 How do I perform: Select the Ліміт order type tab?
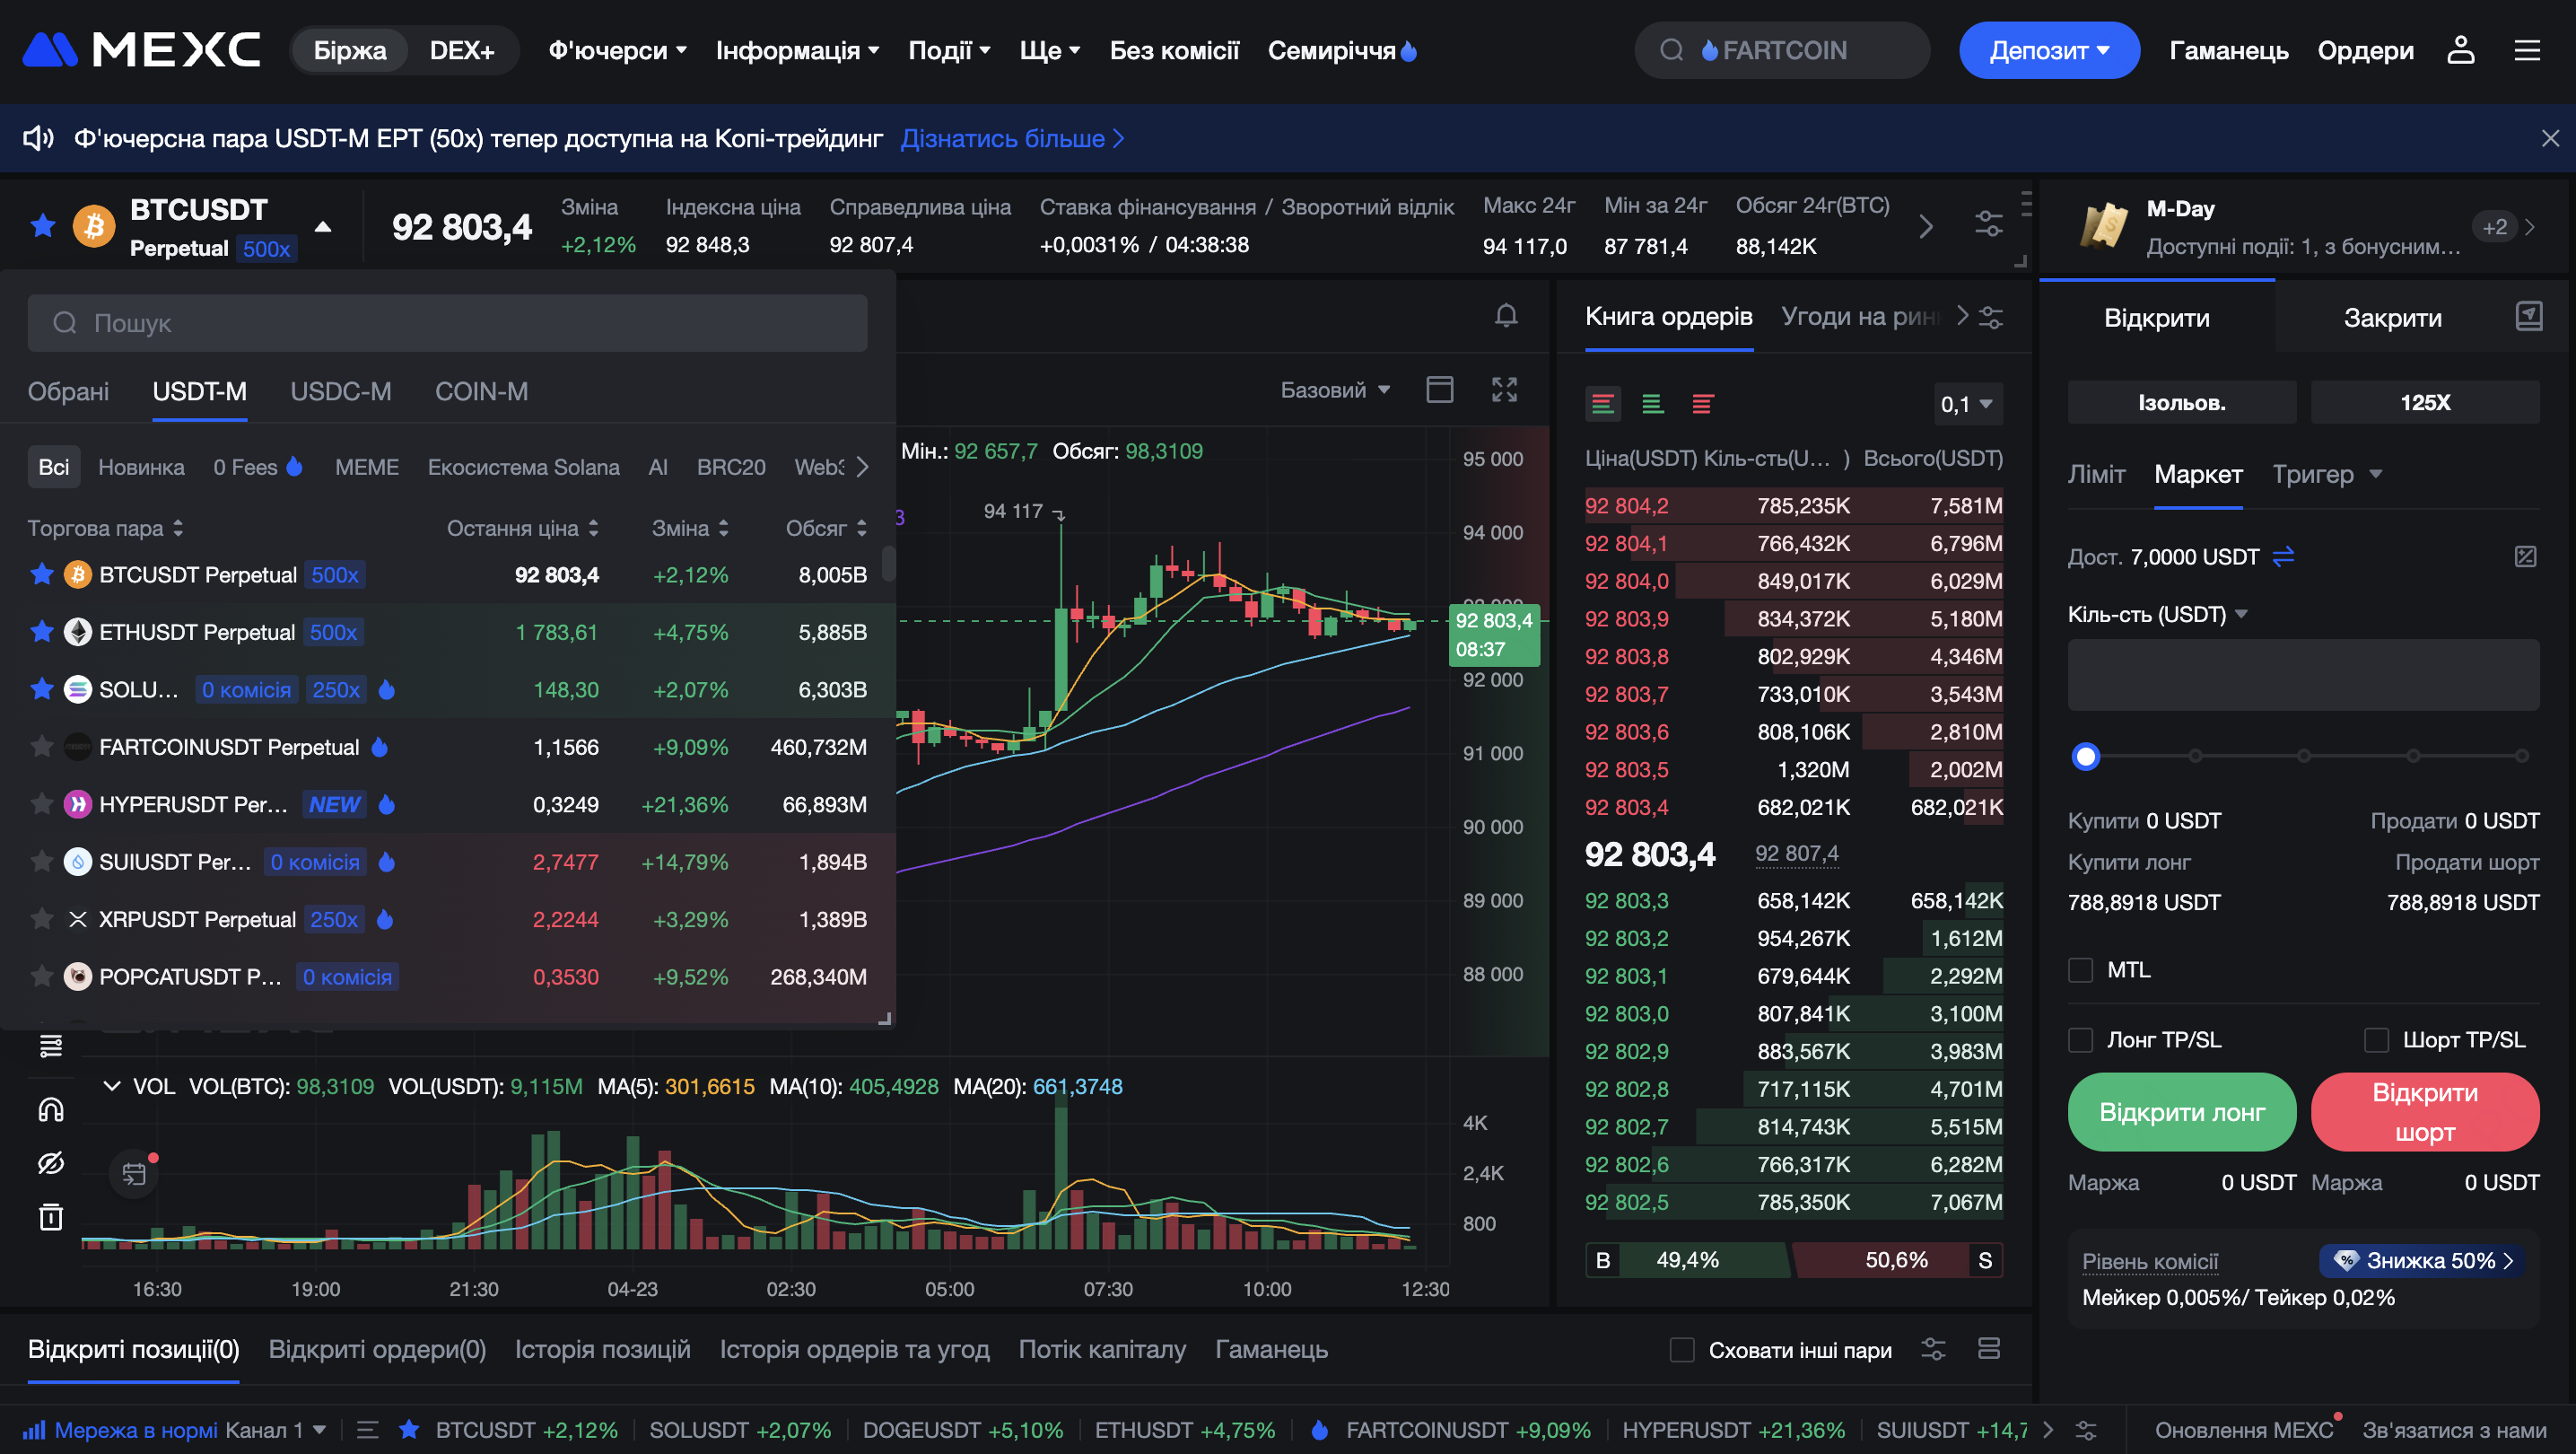(x=2096, y=474)
